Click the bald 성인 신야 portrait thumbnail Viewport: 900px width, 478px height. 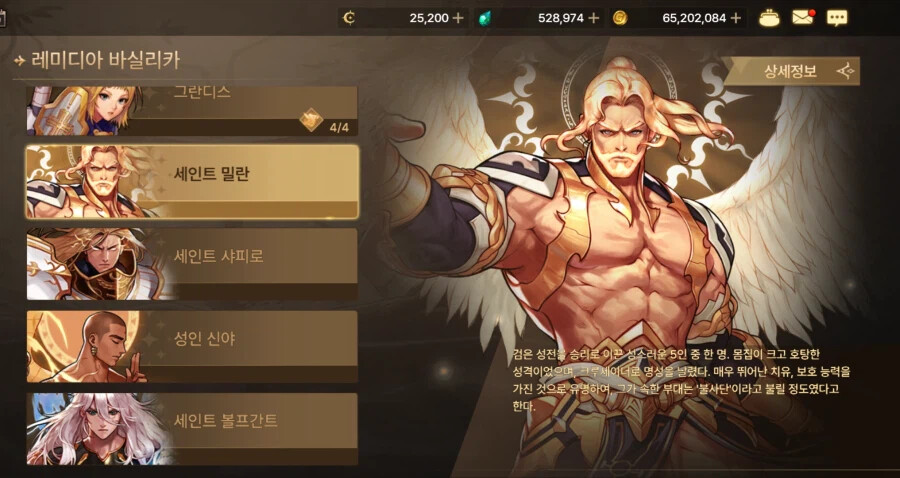tap(92, 347)
